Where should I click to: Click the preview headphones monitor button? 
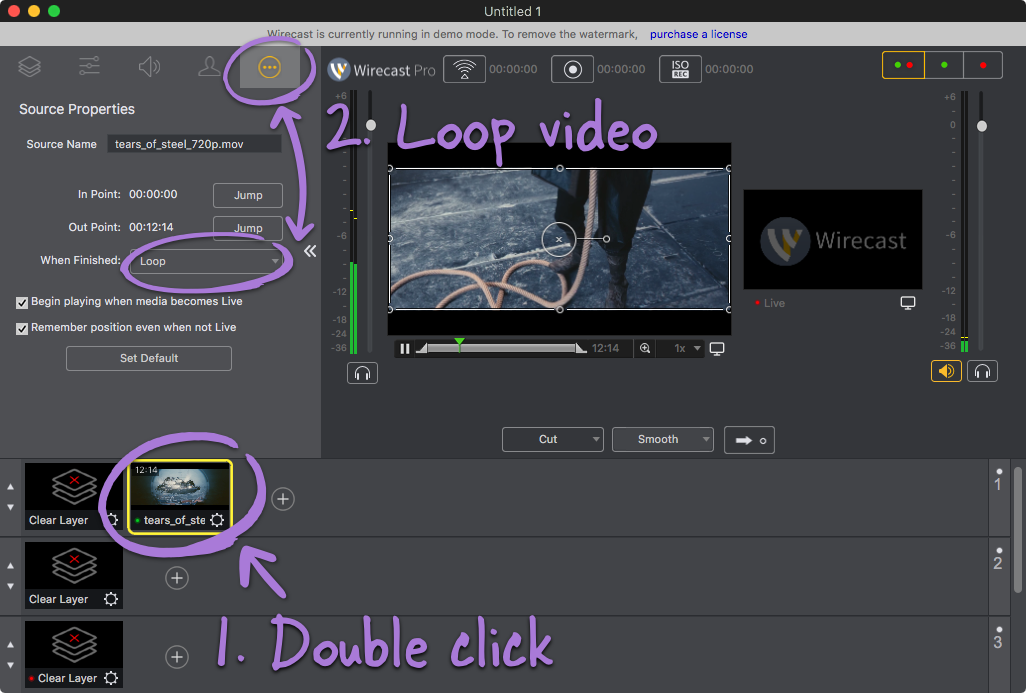click(363, 373)
